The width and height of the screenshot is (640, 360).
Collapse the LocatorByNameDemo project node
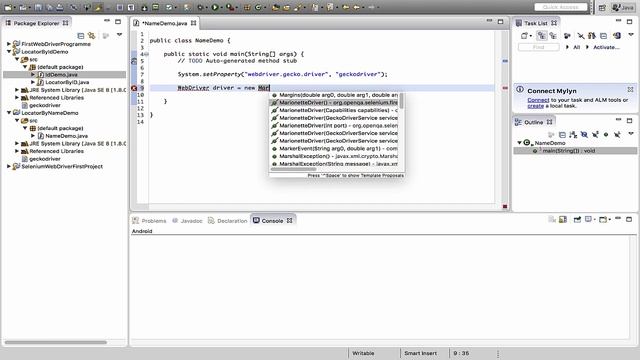[9, 113]
